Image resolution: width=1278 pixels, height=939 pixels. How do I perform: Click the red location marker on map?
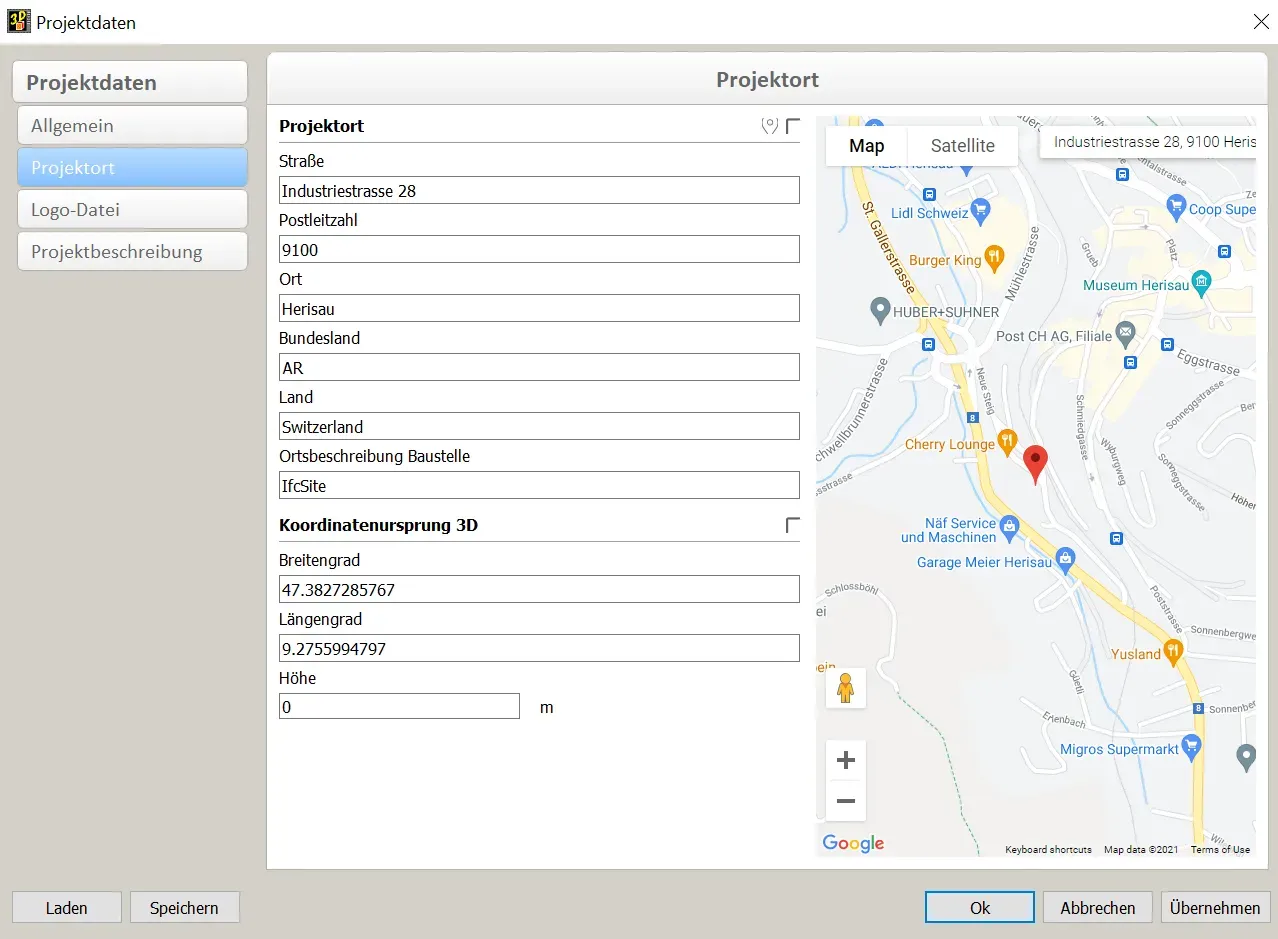(1036, 464)
